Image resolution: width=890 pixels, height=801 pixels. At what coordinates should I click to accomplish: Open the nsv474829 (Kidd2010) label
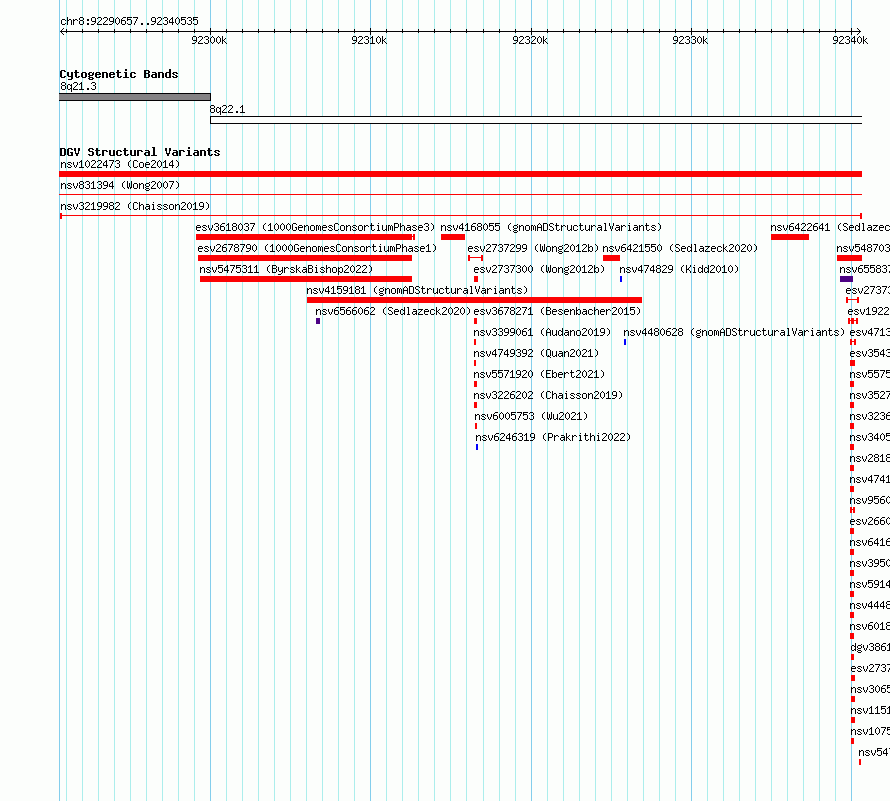pyautogui.click(x=679, y=269)
